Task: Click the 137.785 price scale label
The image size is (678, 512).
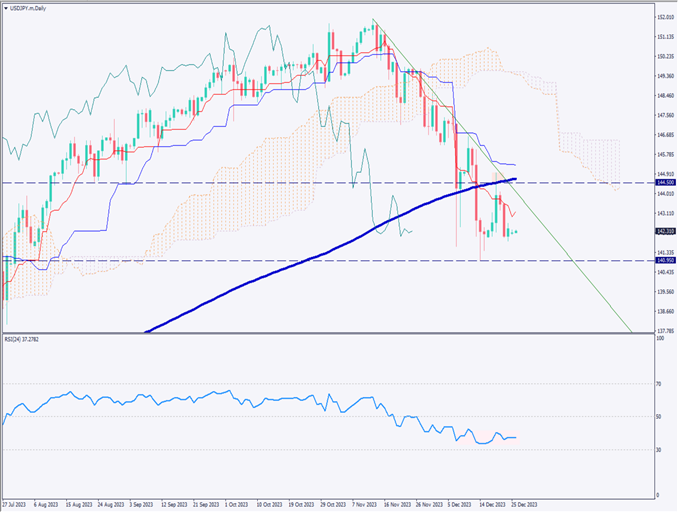Action: click(663, 330)
